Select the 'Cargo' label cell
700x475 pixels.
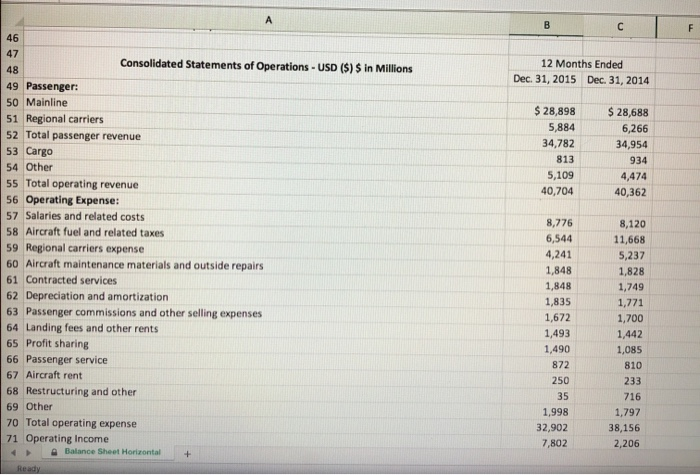(39, 151)
